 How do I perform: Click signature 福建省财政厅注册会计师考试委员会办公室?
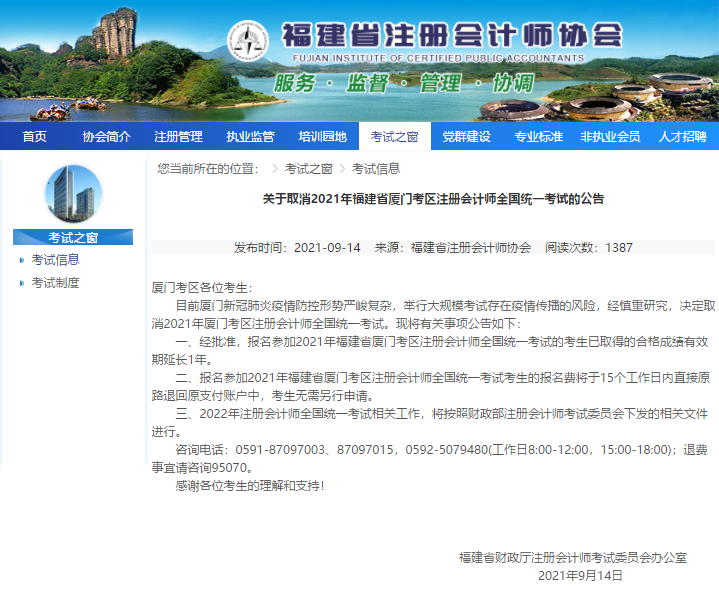573,558
